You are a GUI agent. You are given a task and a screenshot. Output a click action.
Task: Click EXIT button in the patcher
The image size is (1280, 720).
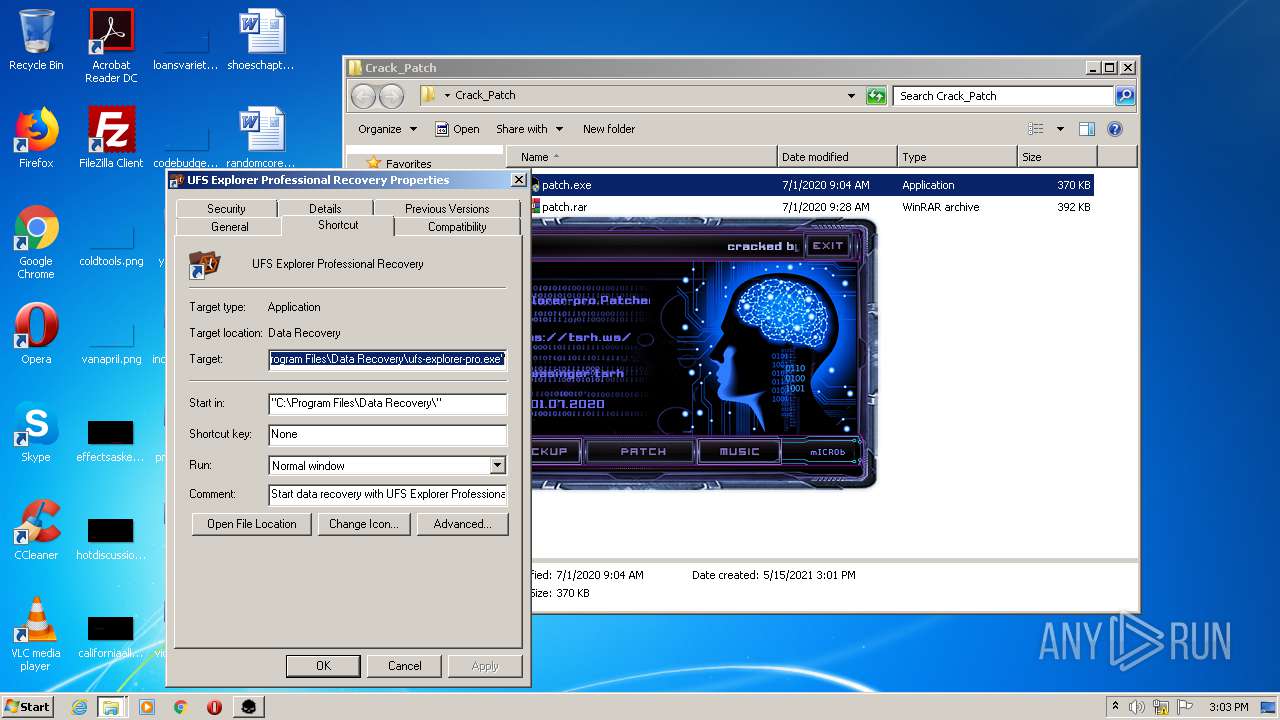tap(828, 246)
